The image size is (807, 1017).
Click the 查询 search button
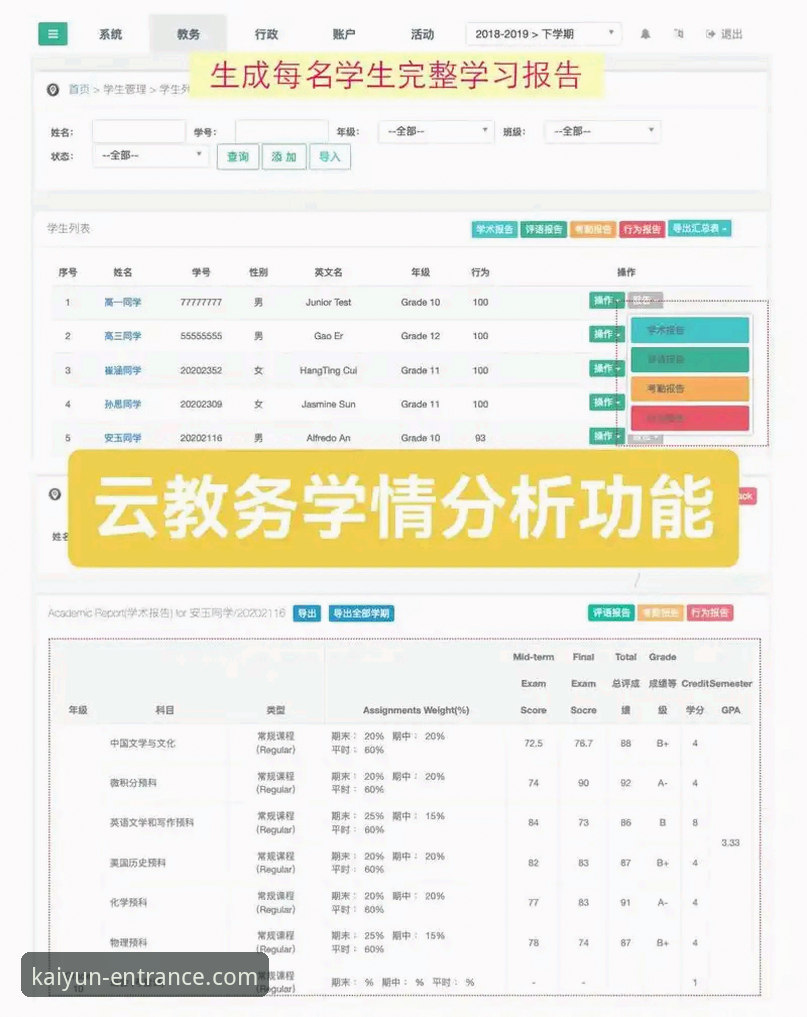click(237, 157)
